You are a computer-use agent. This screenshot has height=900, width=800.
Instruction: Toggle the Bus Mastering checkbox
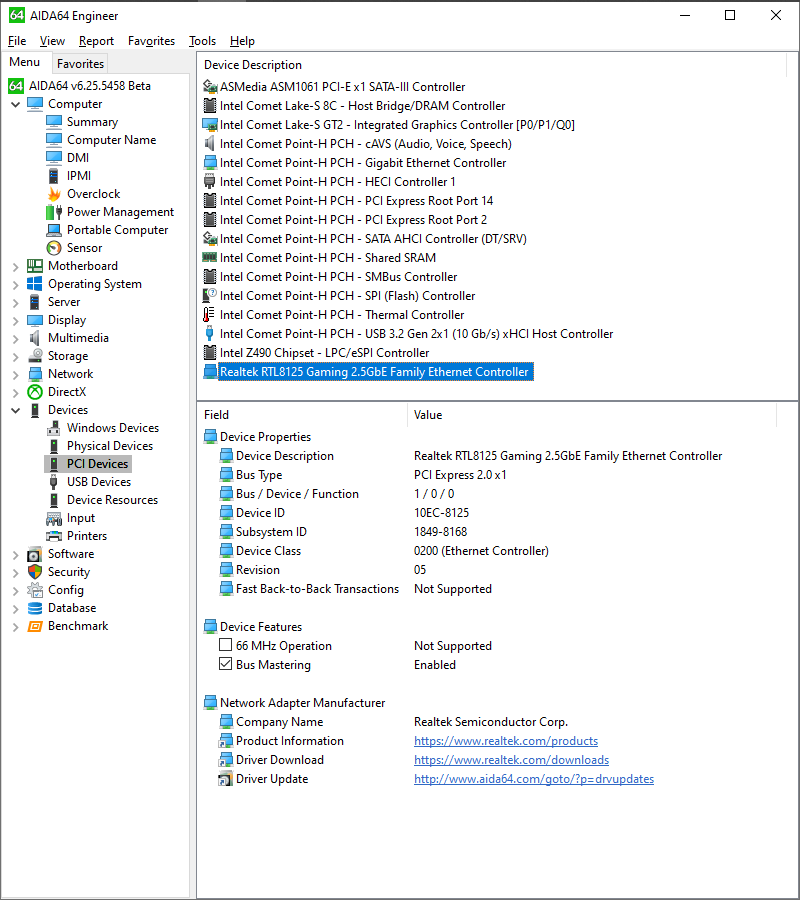(x=226, y=664)
